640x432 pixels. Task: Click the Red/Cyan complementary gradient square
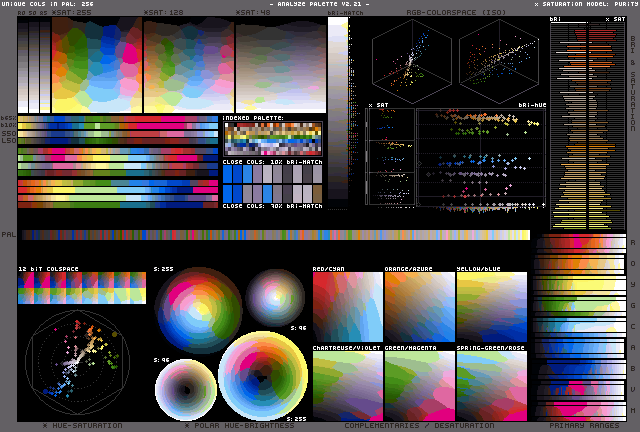(347, 308)
